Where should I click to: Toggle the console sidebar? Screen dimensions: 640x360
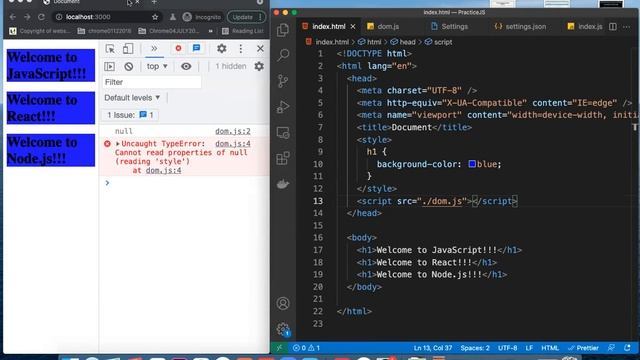(x=109, y=67)
